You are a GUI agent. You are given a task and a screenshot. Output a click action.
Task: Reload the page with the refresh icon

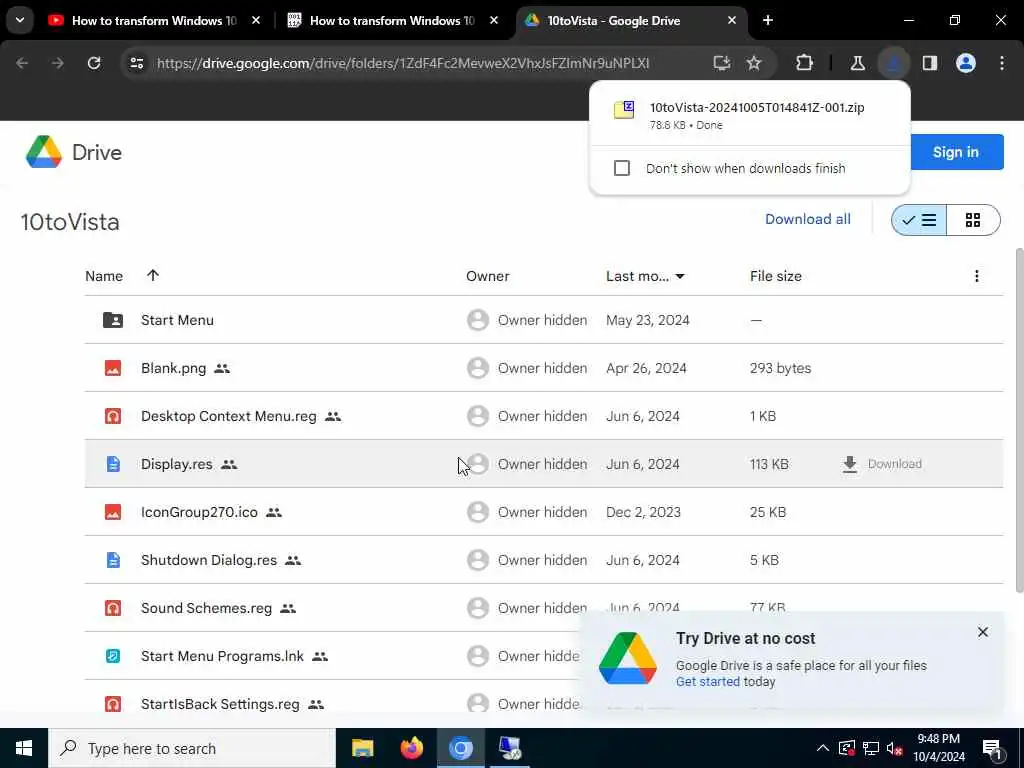pyautogui.click(x=94, y=63)
